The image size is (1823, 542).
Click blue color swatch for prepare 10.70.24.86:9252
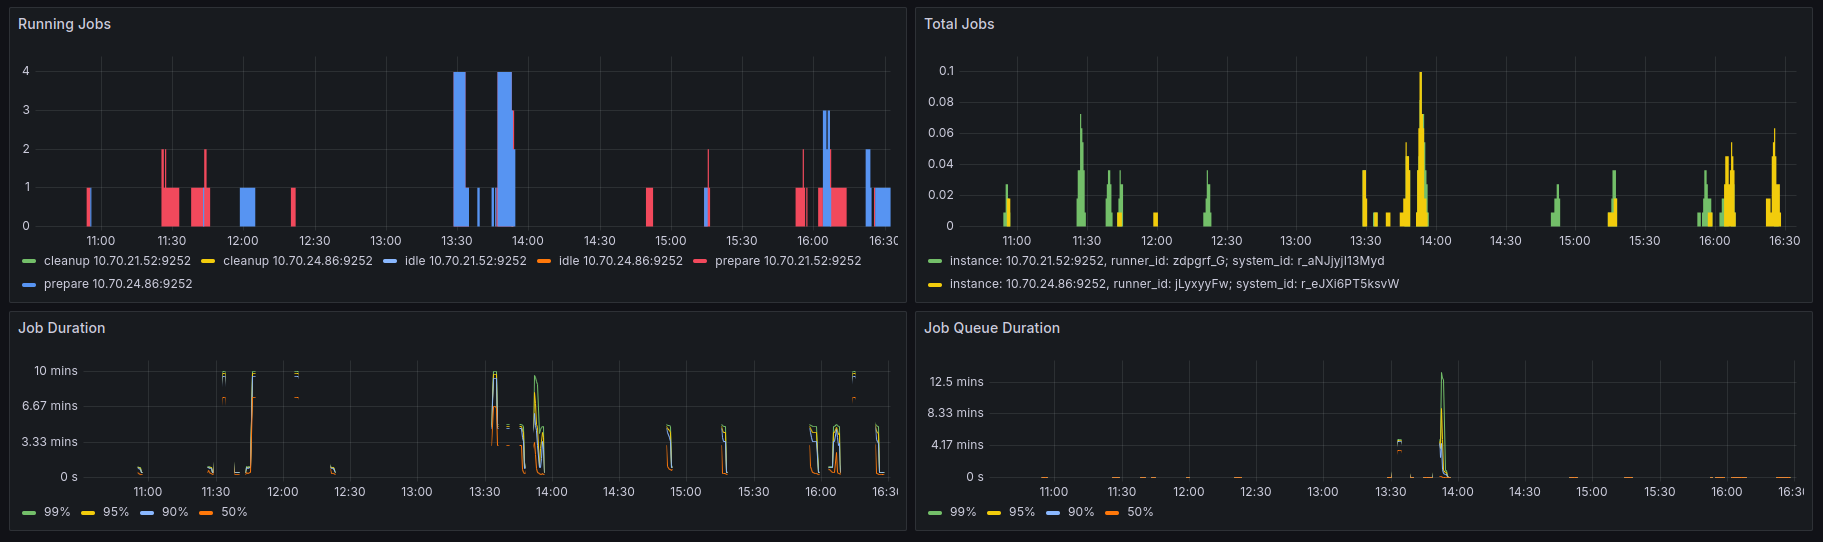(x=29, y=285)
